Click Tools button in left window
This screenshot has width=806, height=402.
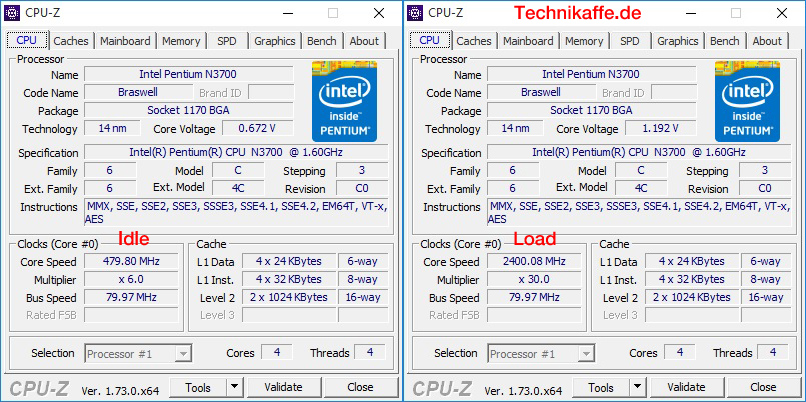(x=198, y=387)
